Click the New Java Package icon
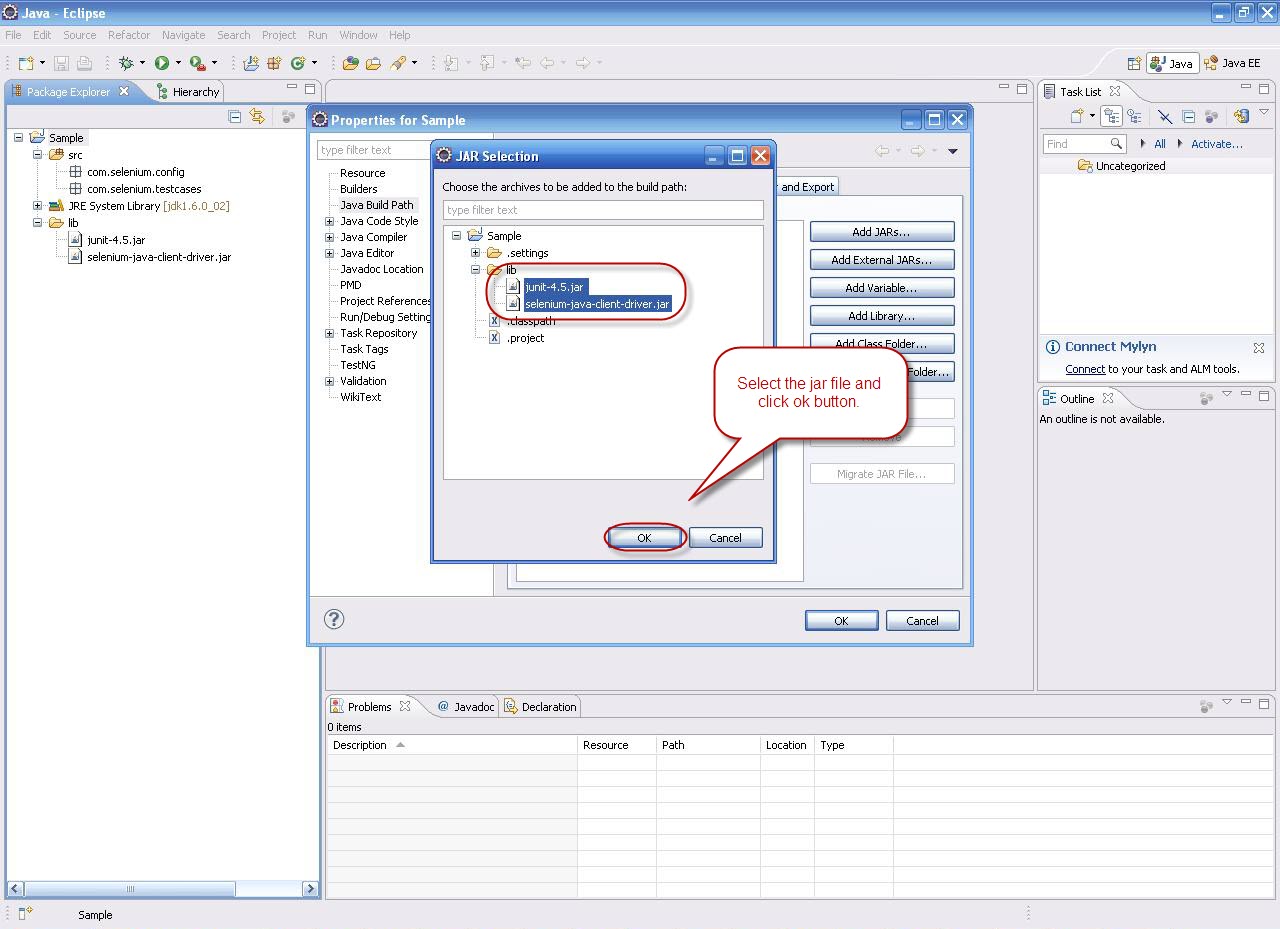The image size is (1280, 929). [x=273, y=62]
